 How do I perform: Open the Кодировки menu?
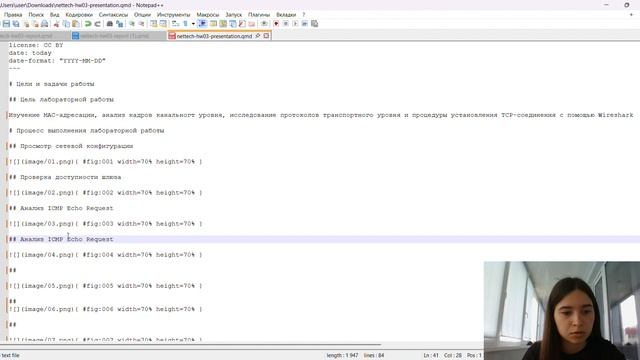(x=79, y=15)
